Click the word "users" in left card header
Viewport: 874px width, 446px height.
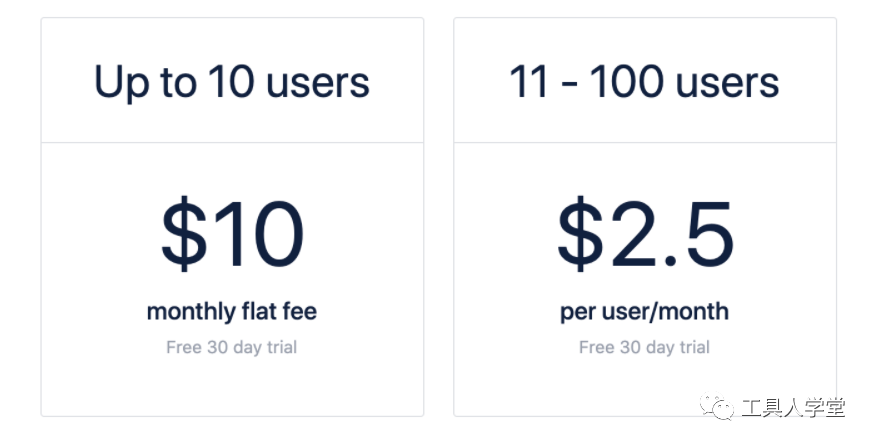(x=318, y=85)
